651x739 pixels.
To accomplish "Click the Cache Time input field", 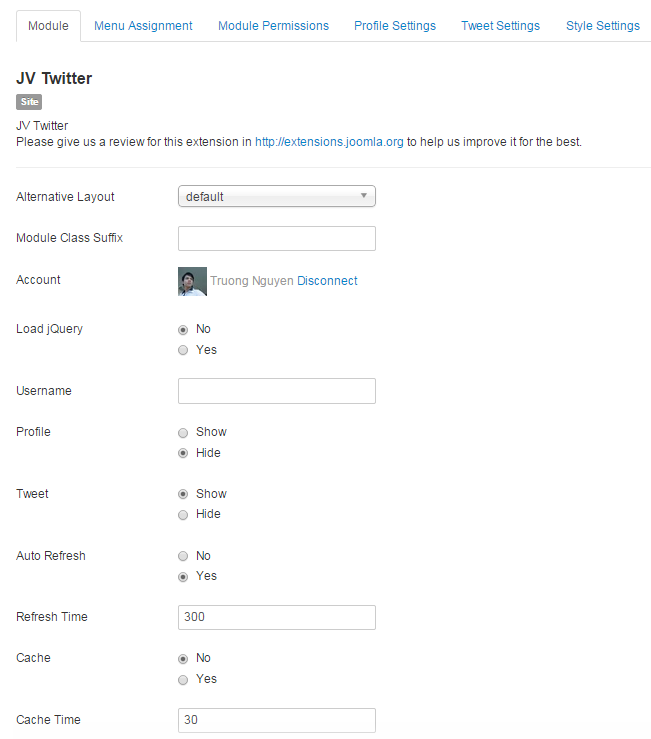I will [x=276, y=720].
